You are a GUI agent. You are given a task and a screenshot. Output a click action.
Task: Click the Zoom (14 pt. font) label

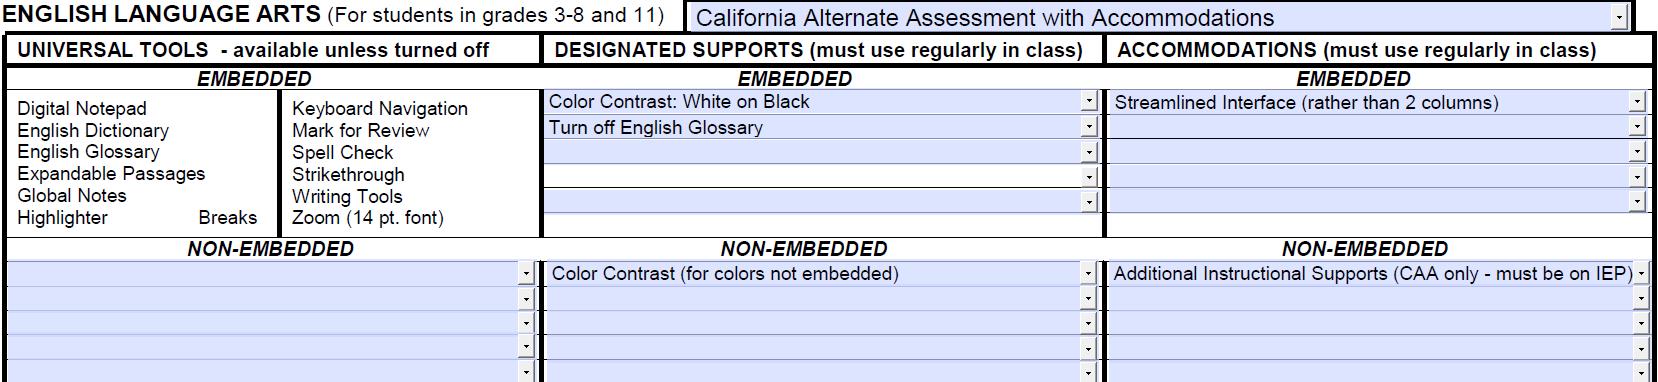tap(368, 217)
